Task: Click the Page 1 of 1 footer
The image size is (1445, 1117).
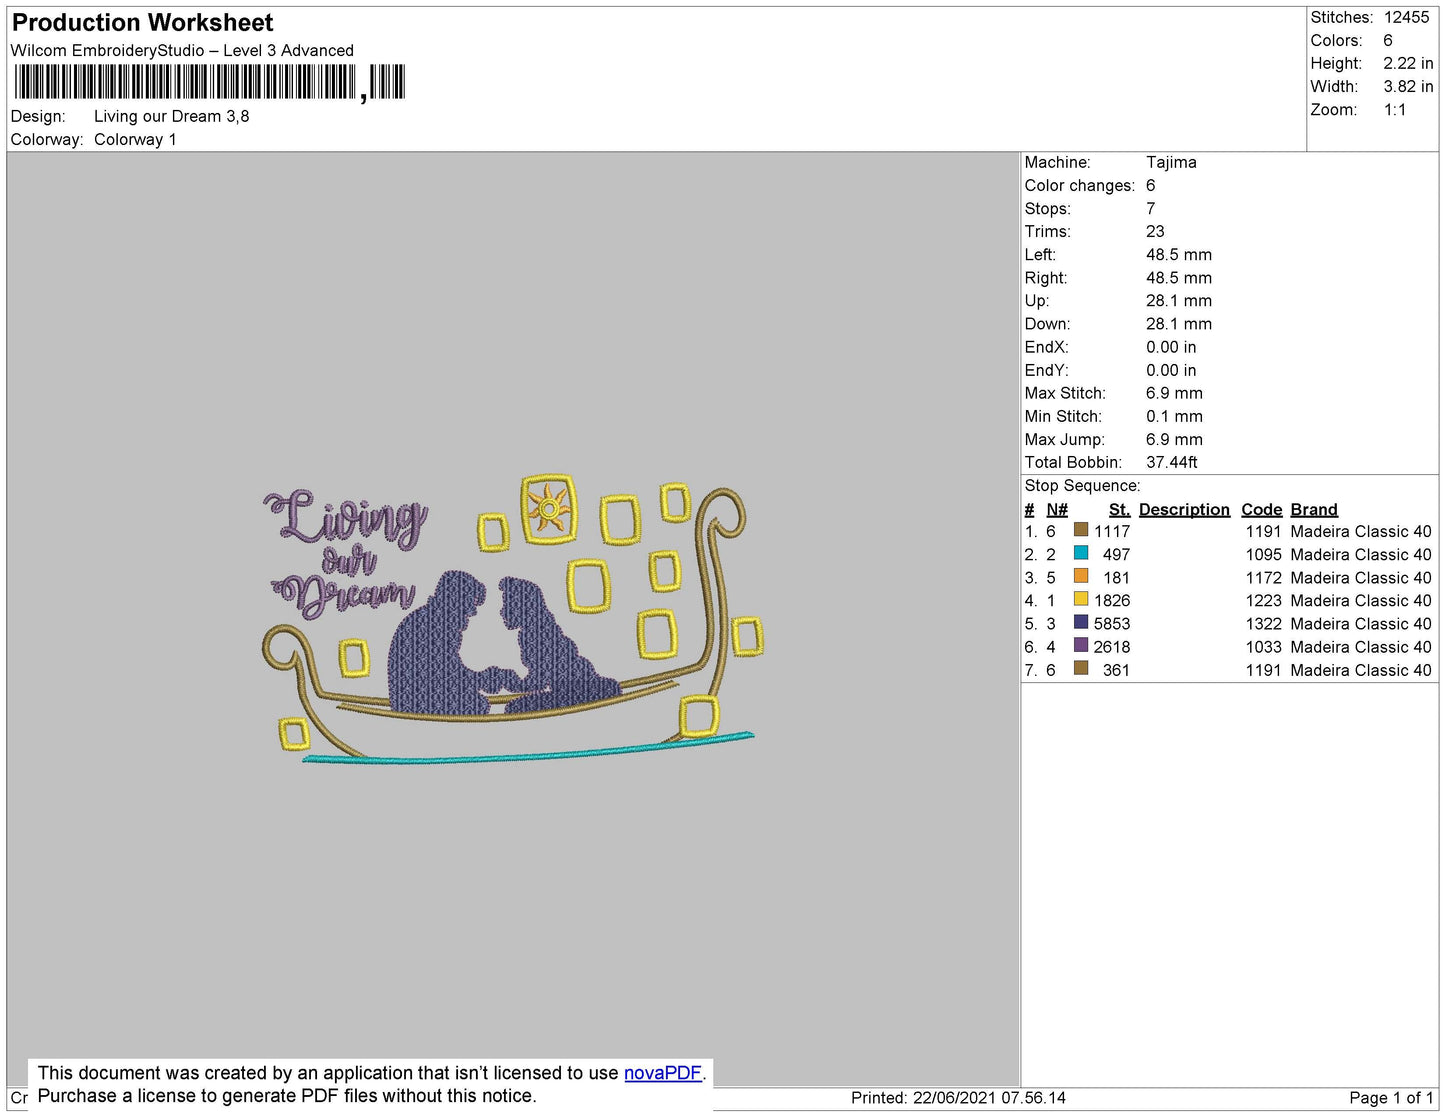Action: (1391, 1097)
